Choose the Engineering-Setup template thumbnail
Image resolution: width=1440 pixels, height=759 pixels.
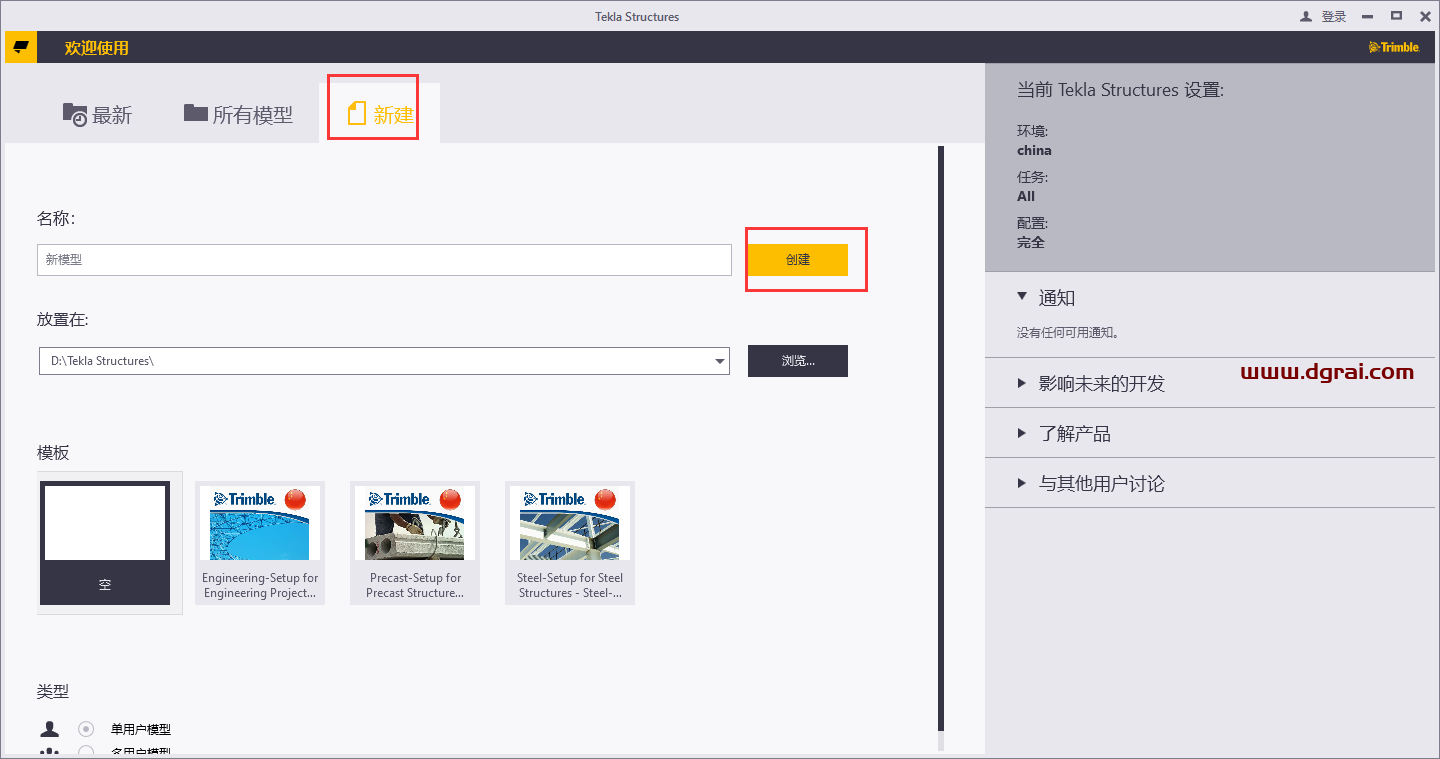[260, 543]
